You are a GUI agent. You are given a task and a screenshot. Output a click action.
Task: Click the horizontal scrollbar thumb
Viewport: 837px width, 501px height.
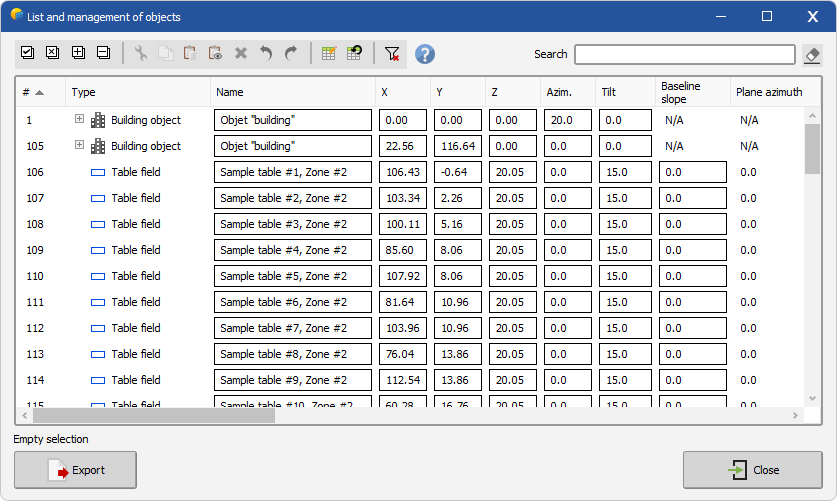154,416
